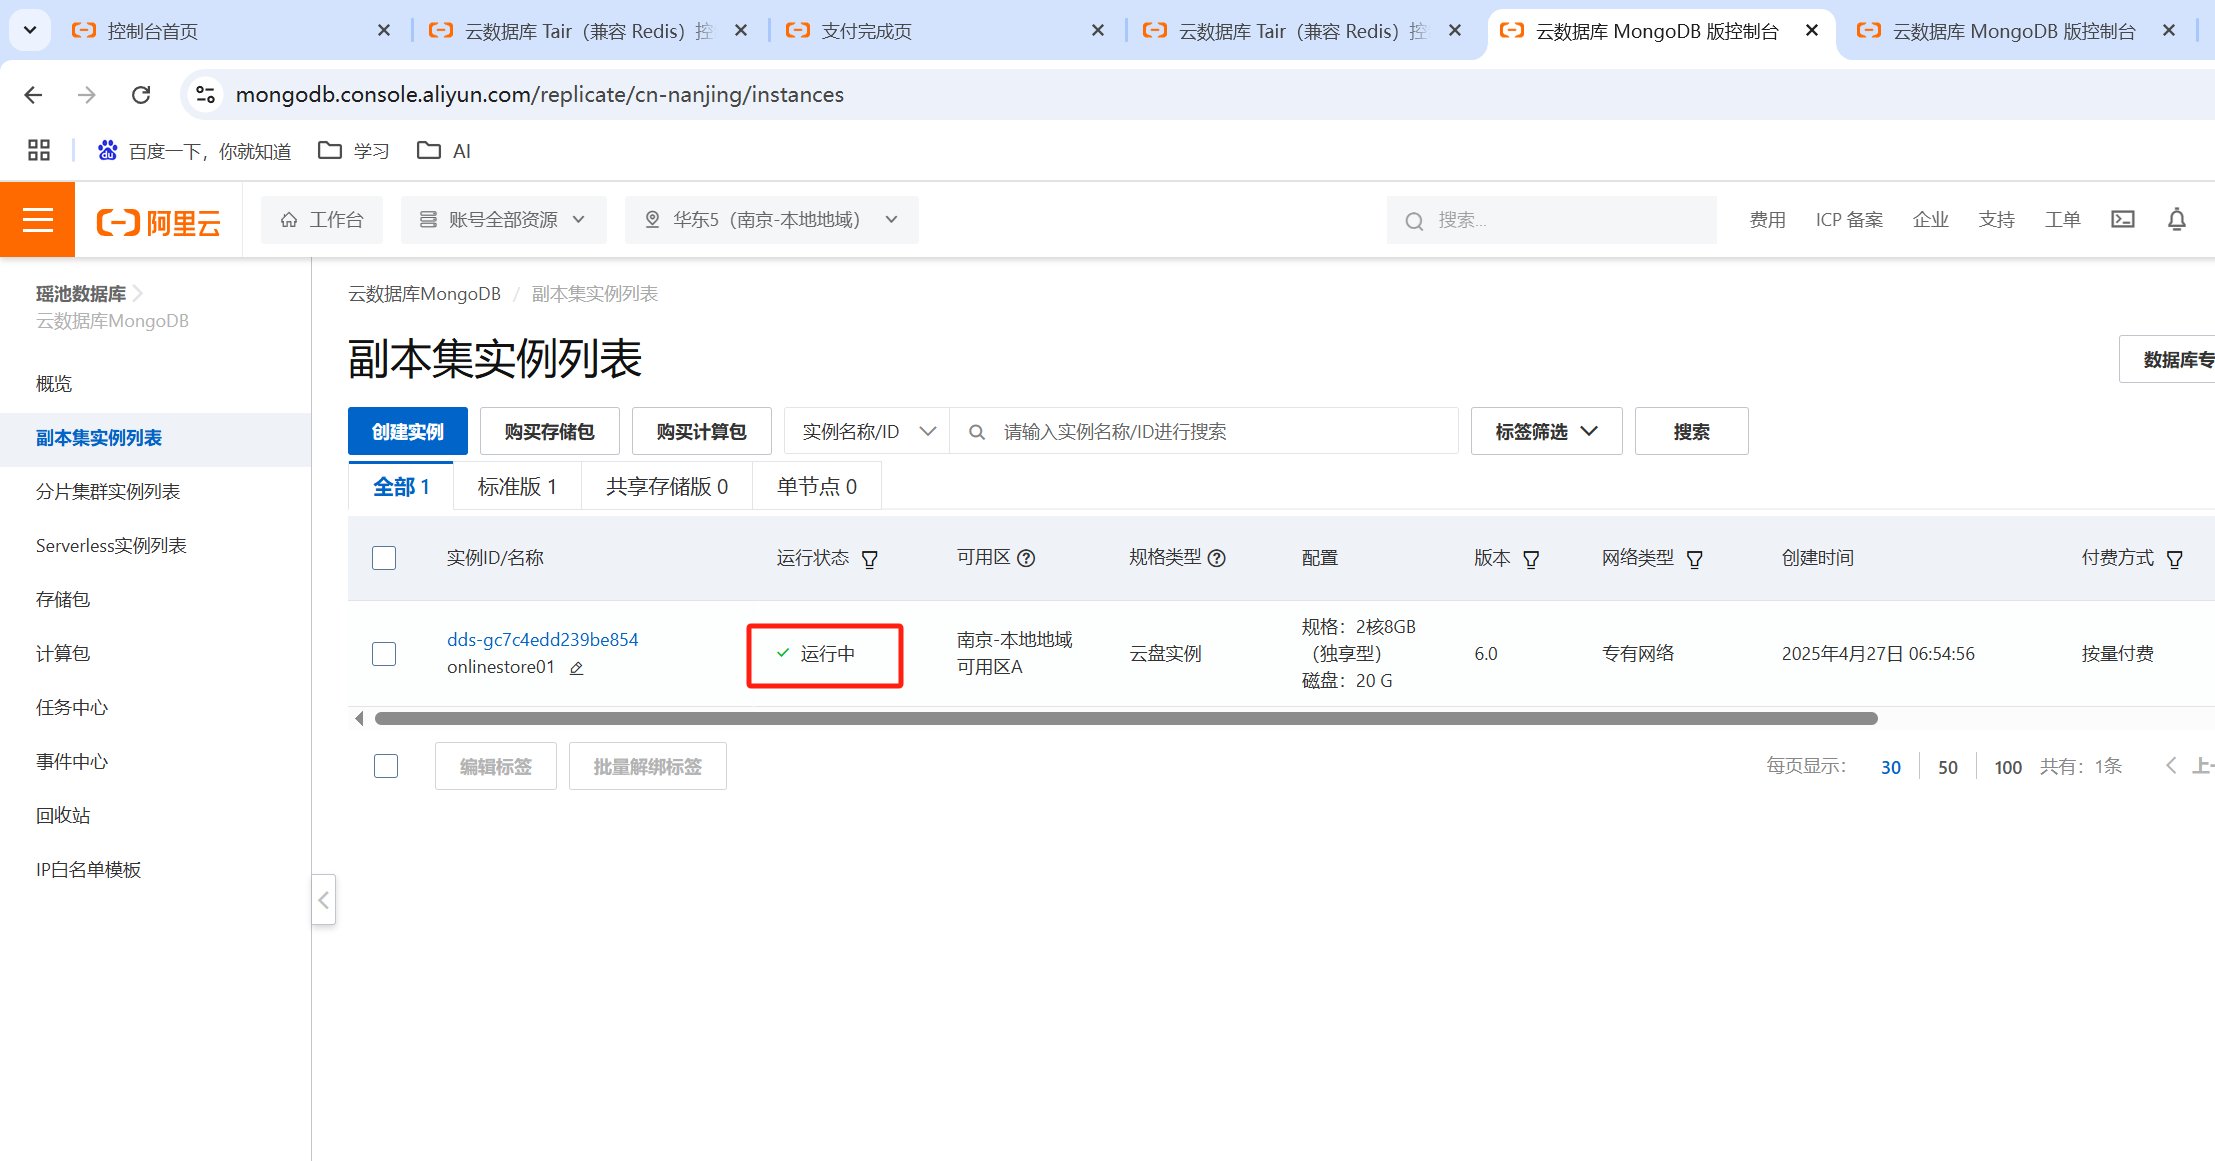Viewport: 2215px width, 1161px height.
Task: Click 购买计算包 button
Action: (702, 431)
